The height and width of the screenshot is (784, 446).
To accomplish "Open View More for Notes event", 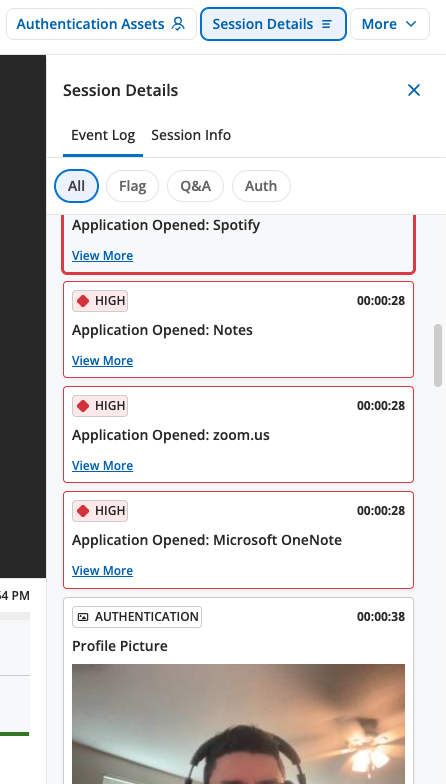I will (x=102, y=360).
